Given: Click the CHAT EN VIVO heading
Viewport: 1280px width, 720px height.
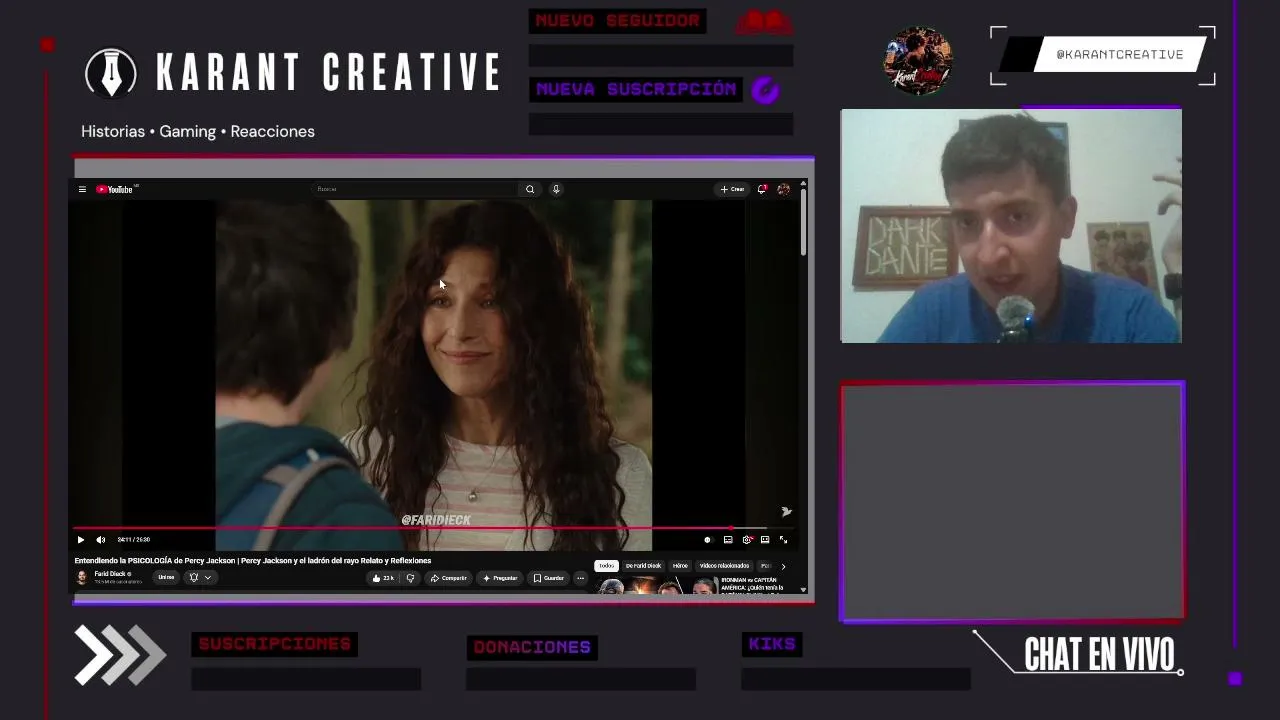Looking at the screenshot, I should tap(1100, 655).
